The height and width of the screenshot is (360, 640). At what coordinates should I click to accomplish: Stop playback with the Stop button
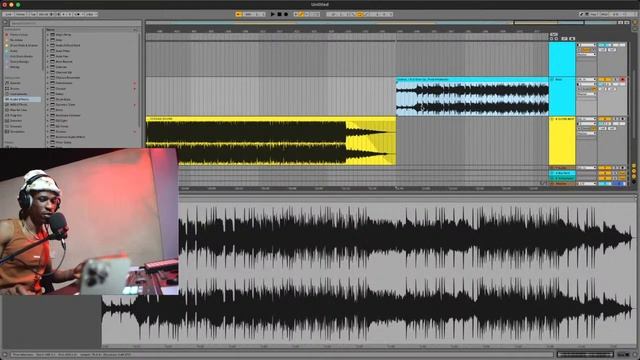pos(279,14)
